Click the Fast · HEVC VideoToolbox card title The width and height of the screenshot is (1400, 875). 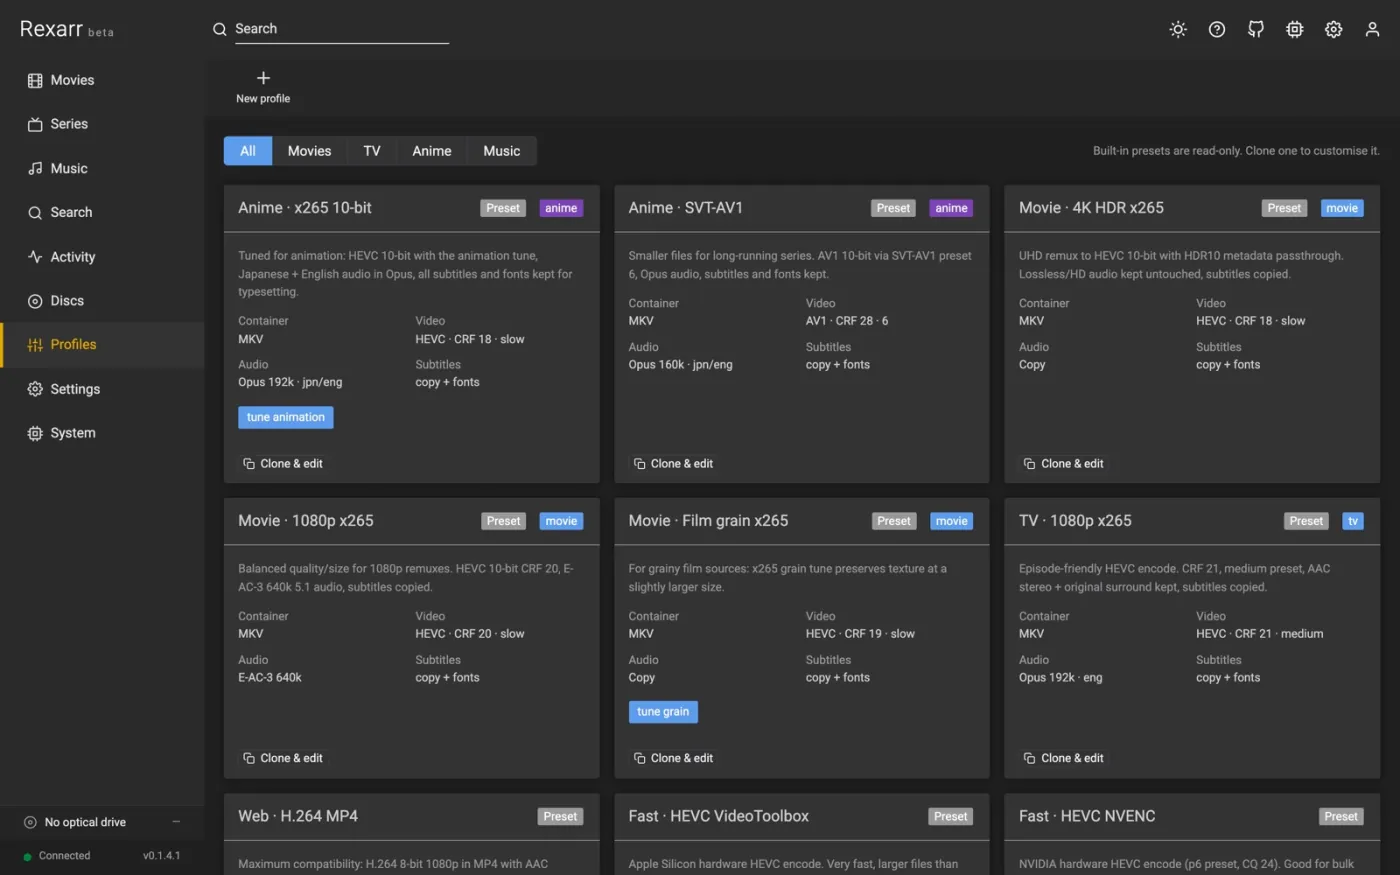click(x=718, y=816)
